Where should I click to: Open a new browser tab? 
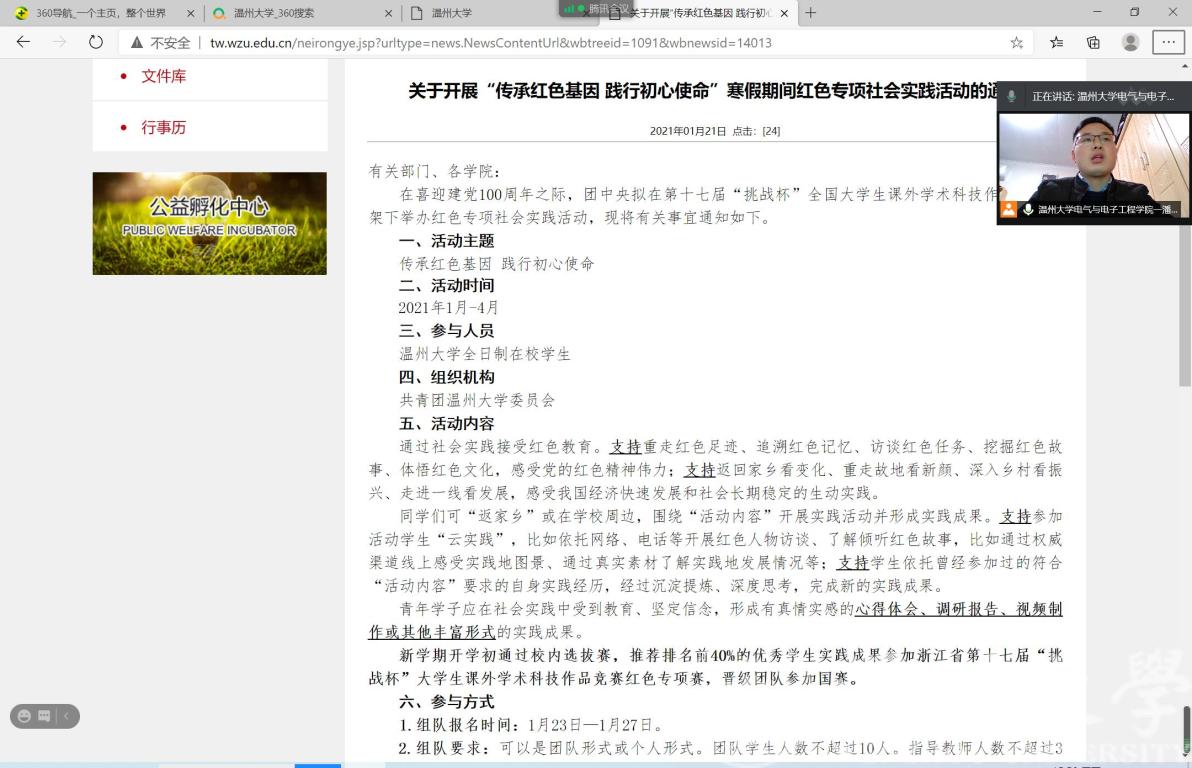[811, 13]
